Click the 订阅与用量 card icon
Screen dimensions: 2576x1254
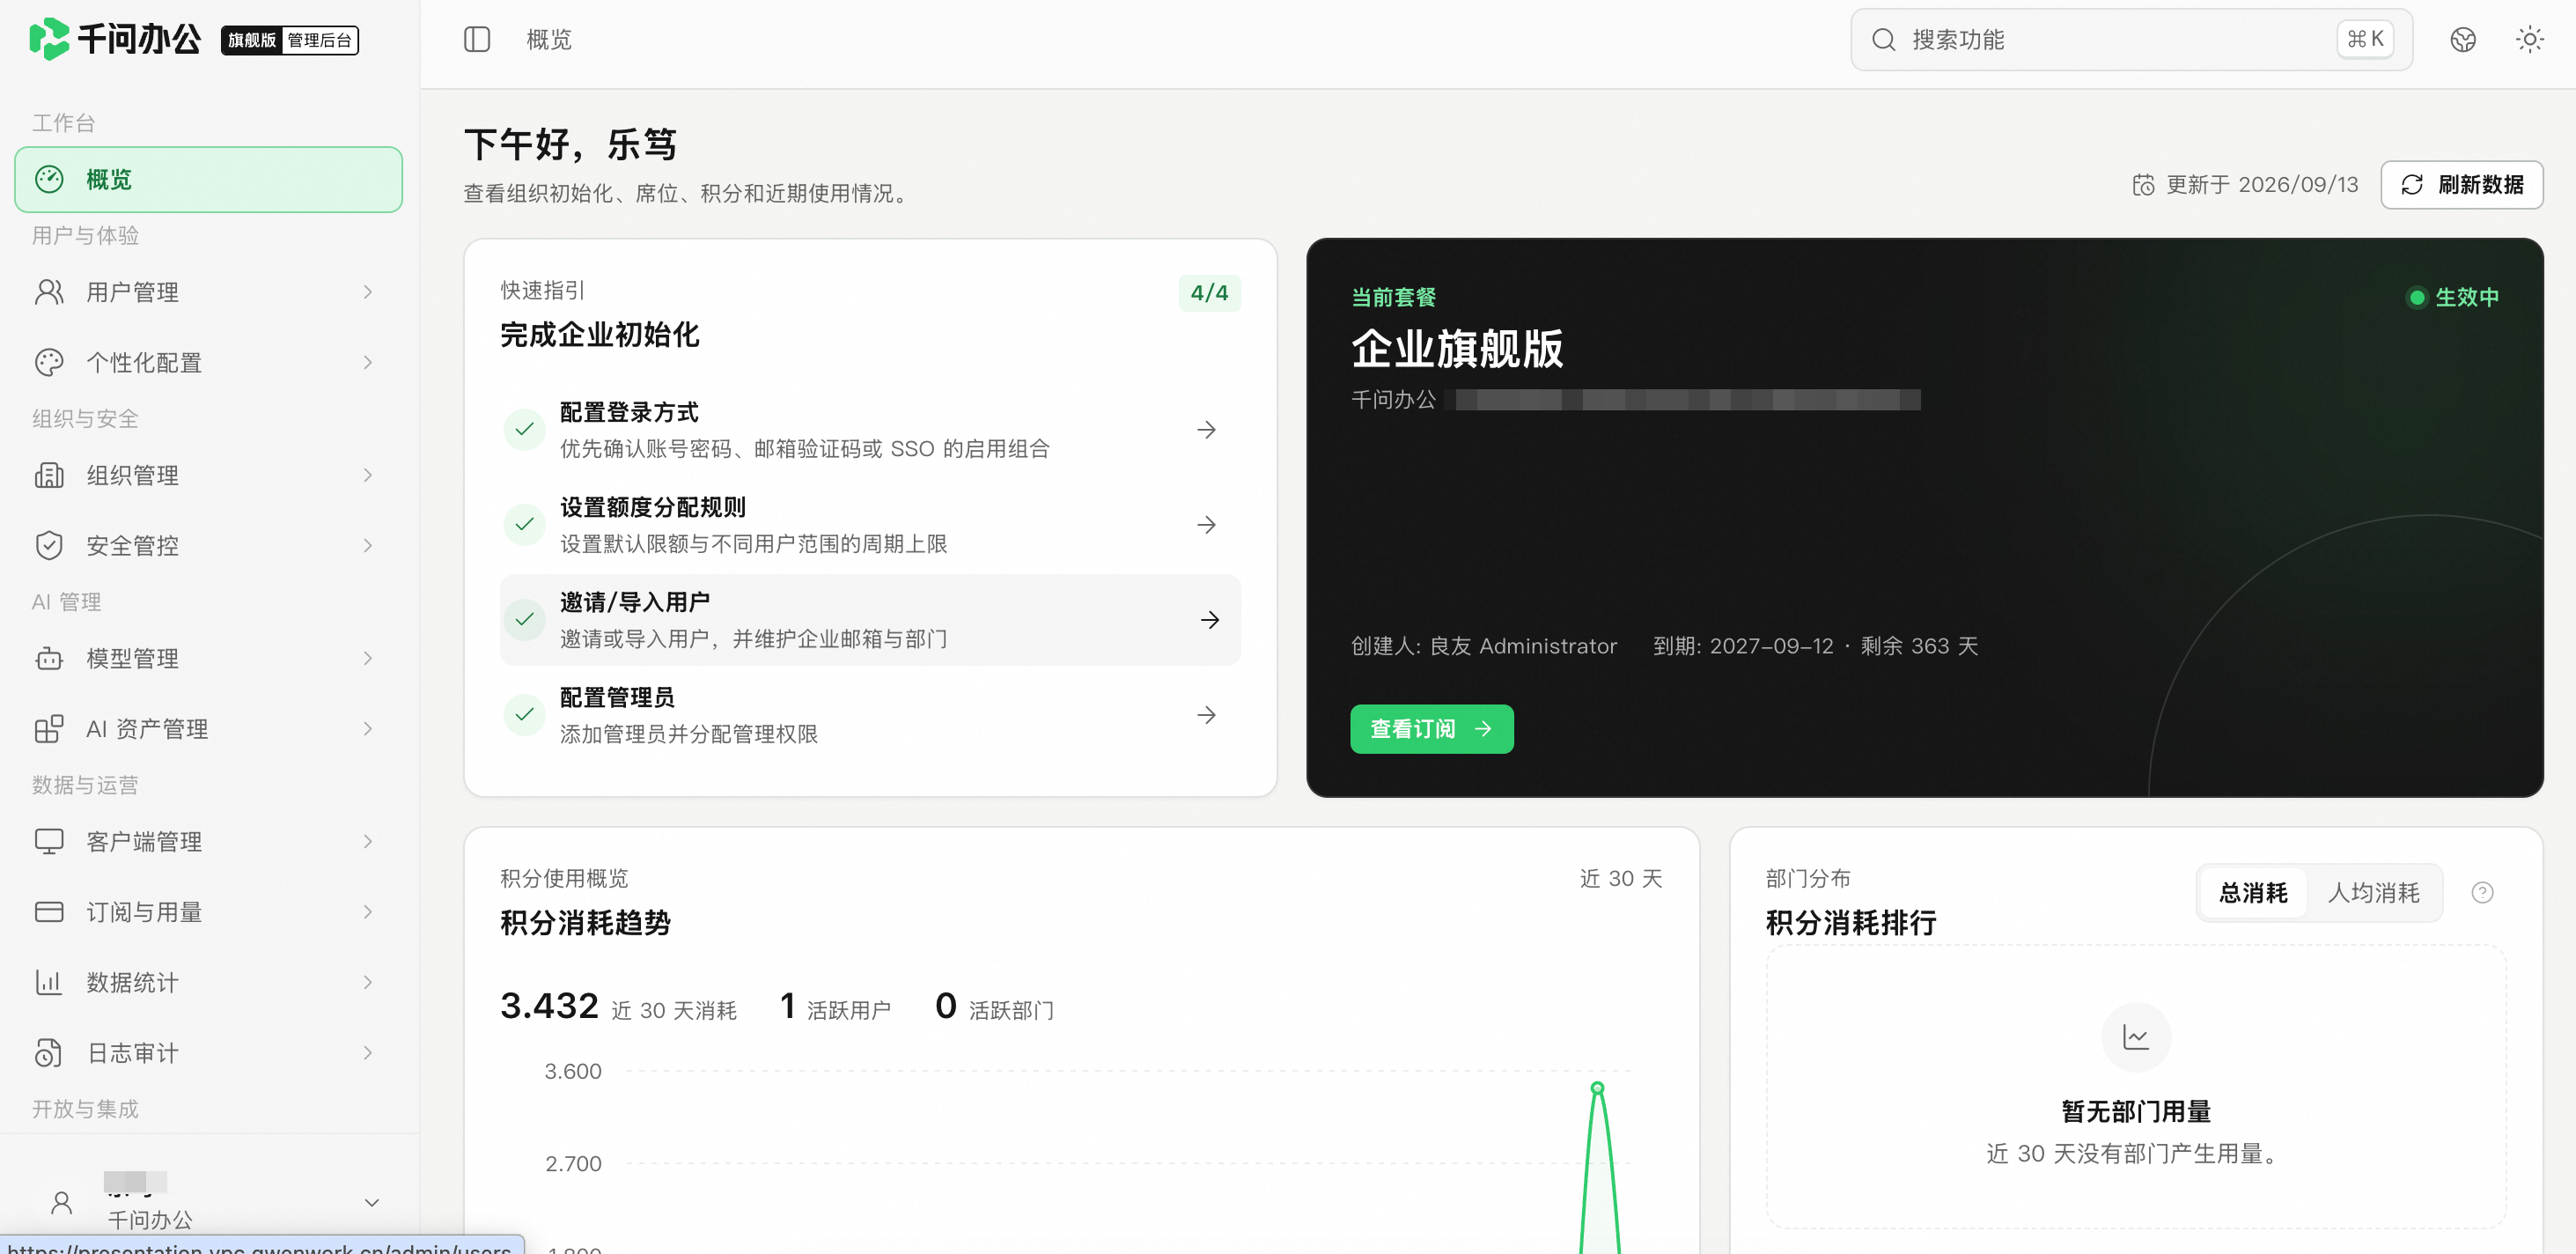pyautogui.click(x=49, y=911)
